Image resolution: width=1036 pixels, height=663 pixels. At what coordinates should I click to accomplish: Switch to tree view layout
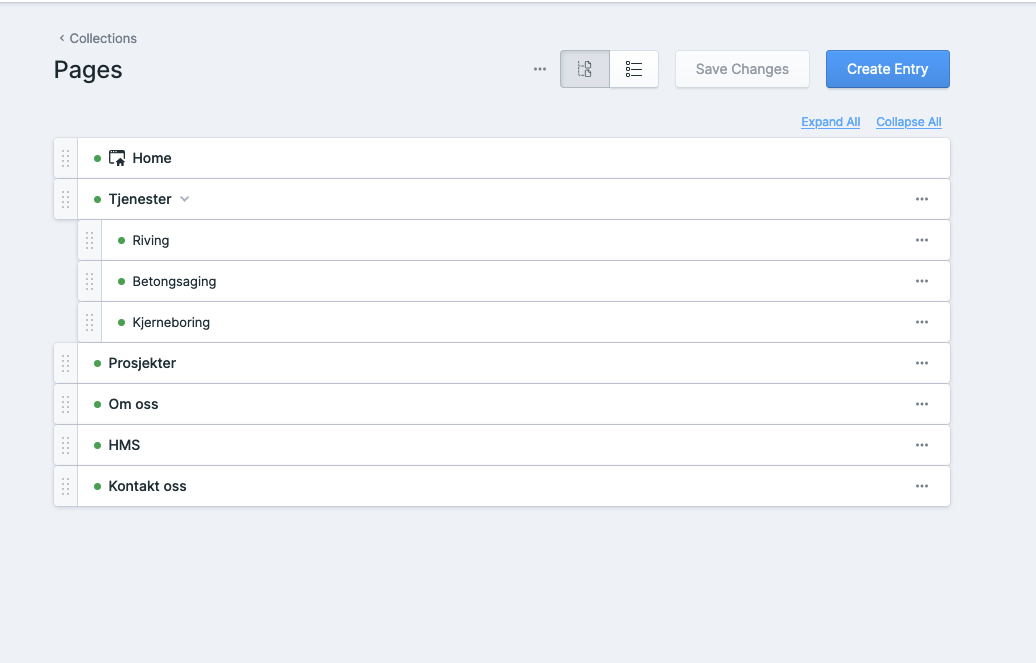585,69
